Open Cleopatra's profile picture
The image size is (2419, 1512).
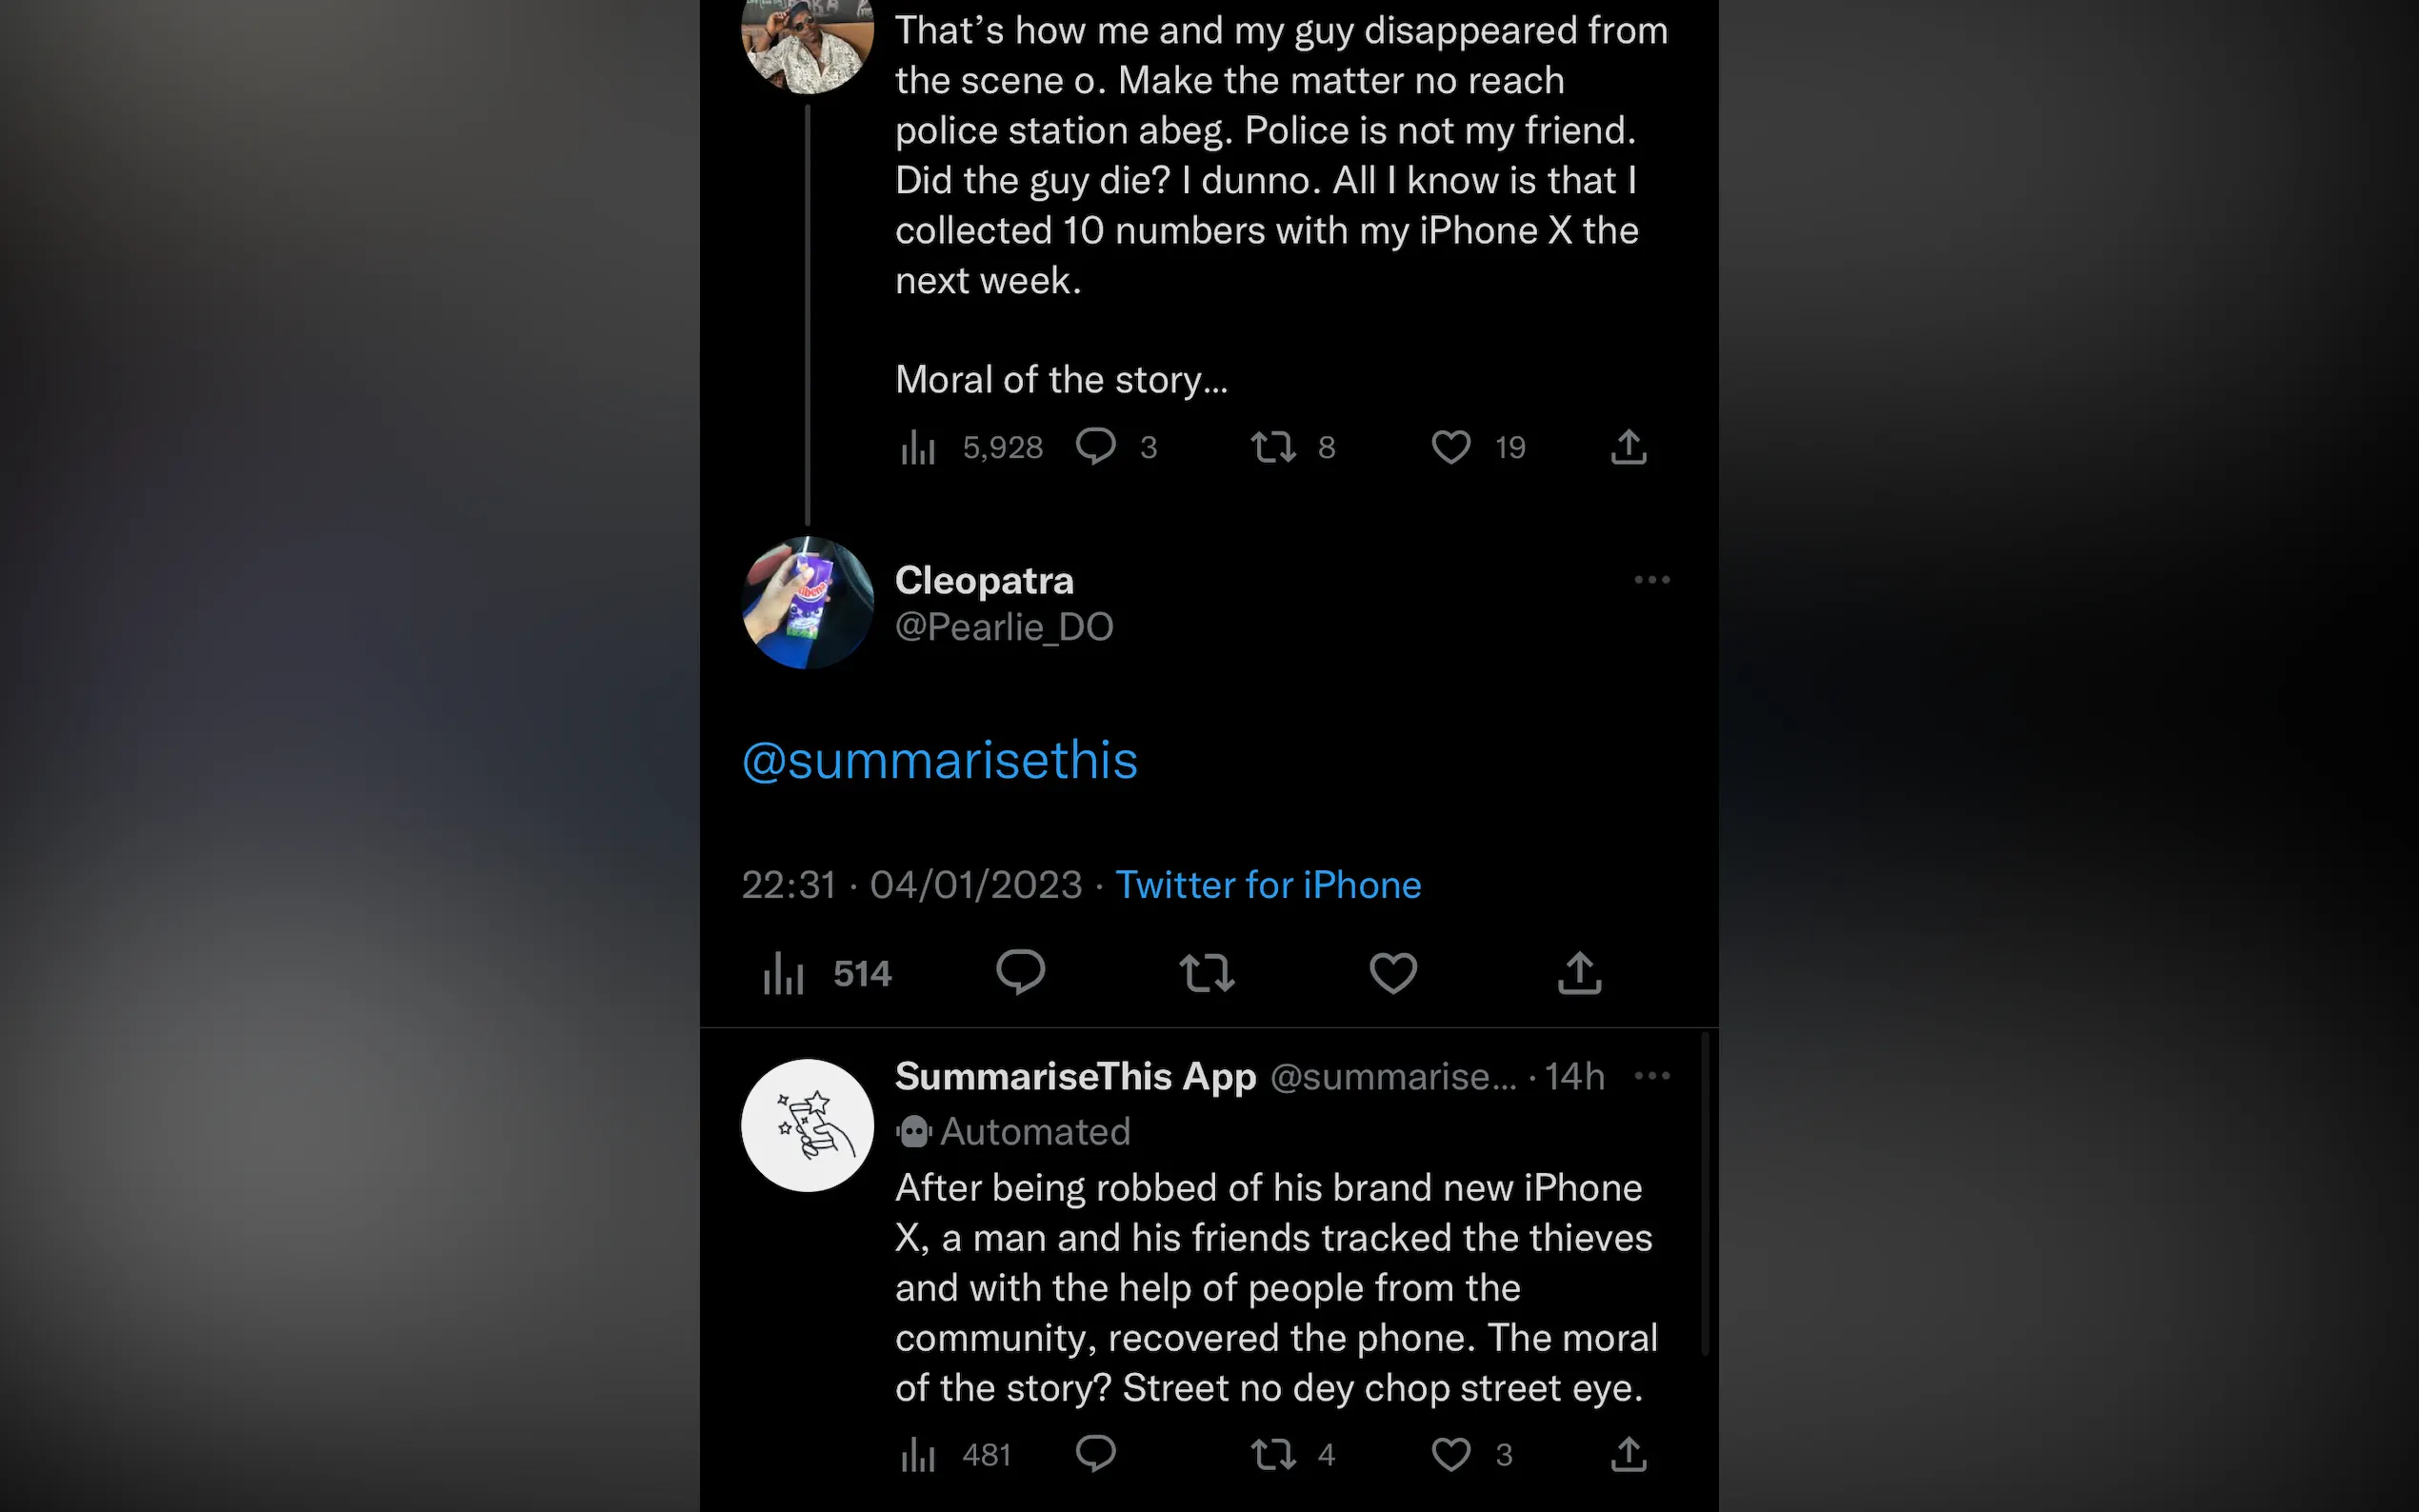(807, 603)
